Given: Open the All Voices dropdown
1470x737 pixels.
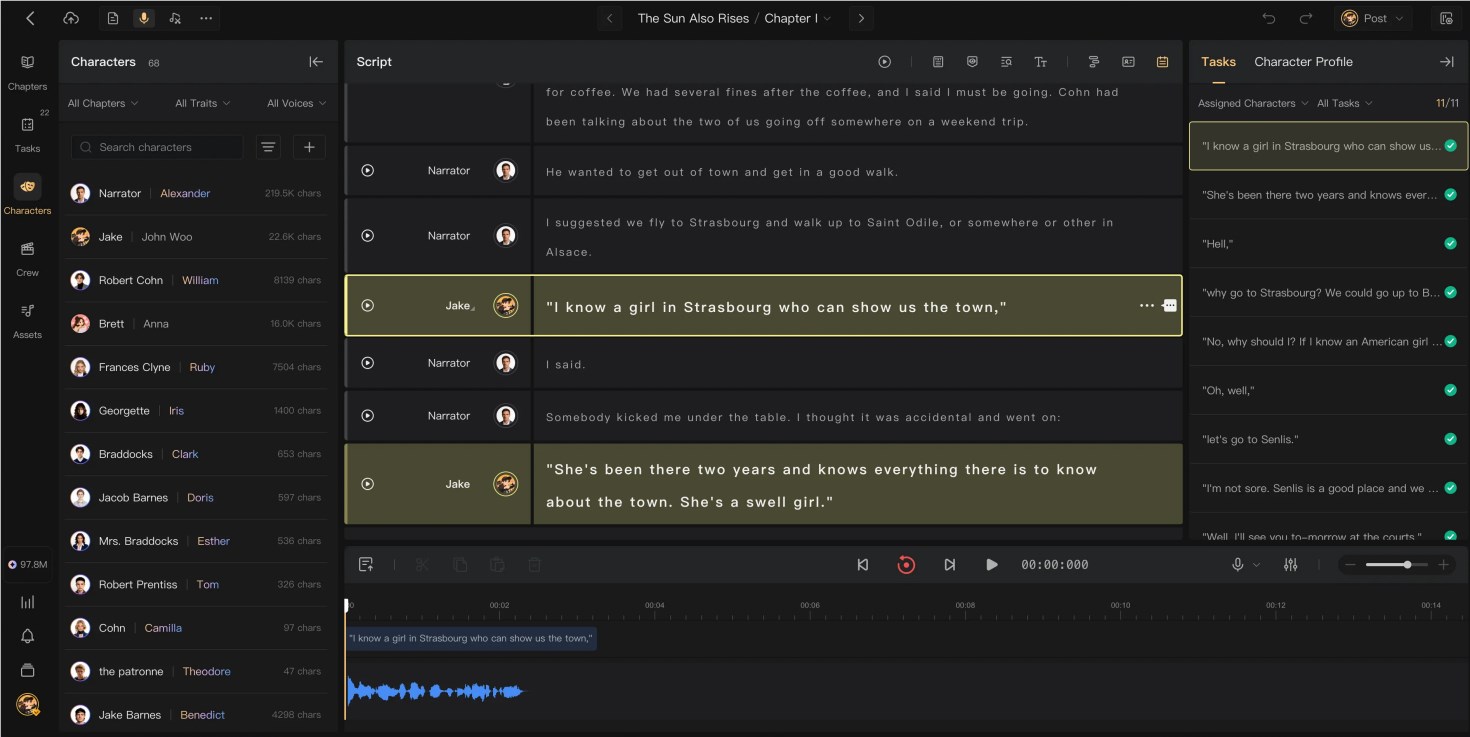Looking at the screenshot, I should point(297,103).
